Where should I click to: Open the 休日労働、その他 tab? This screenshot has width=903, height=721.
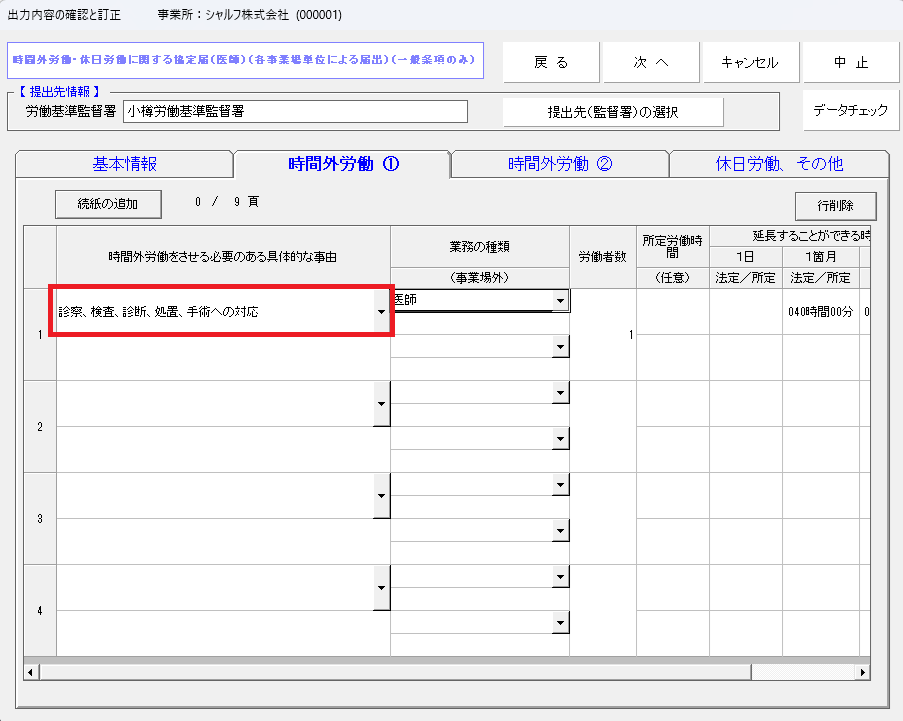point(779,164)
